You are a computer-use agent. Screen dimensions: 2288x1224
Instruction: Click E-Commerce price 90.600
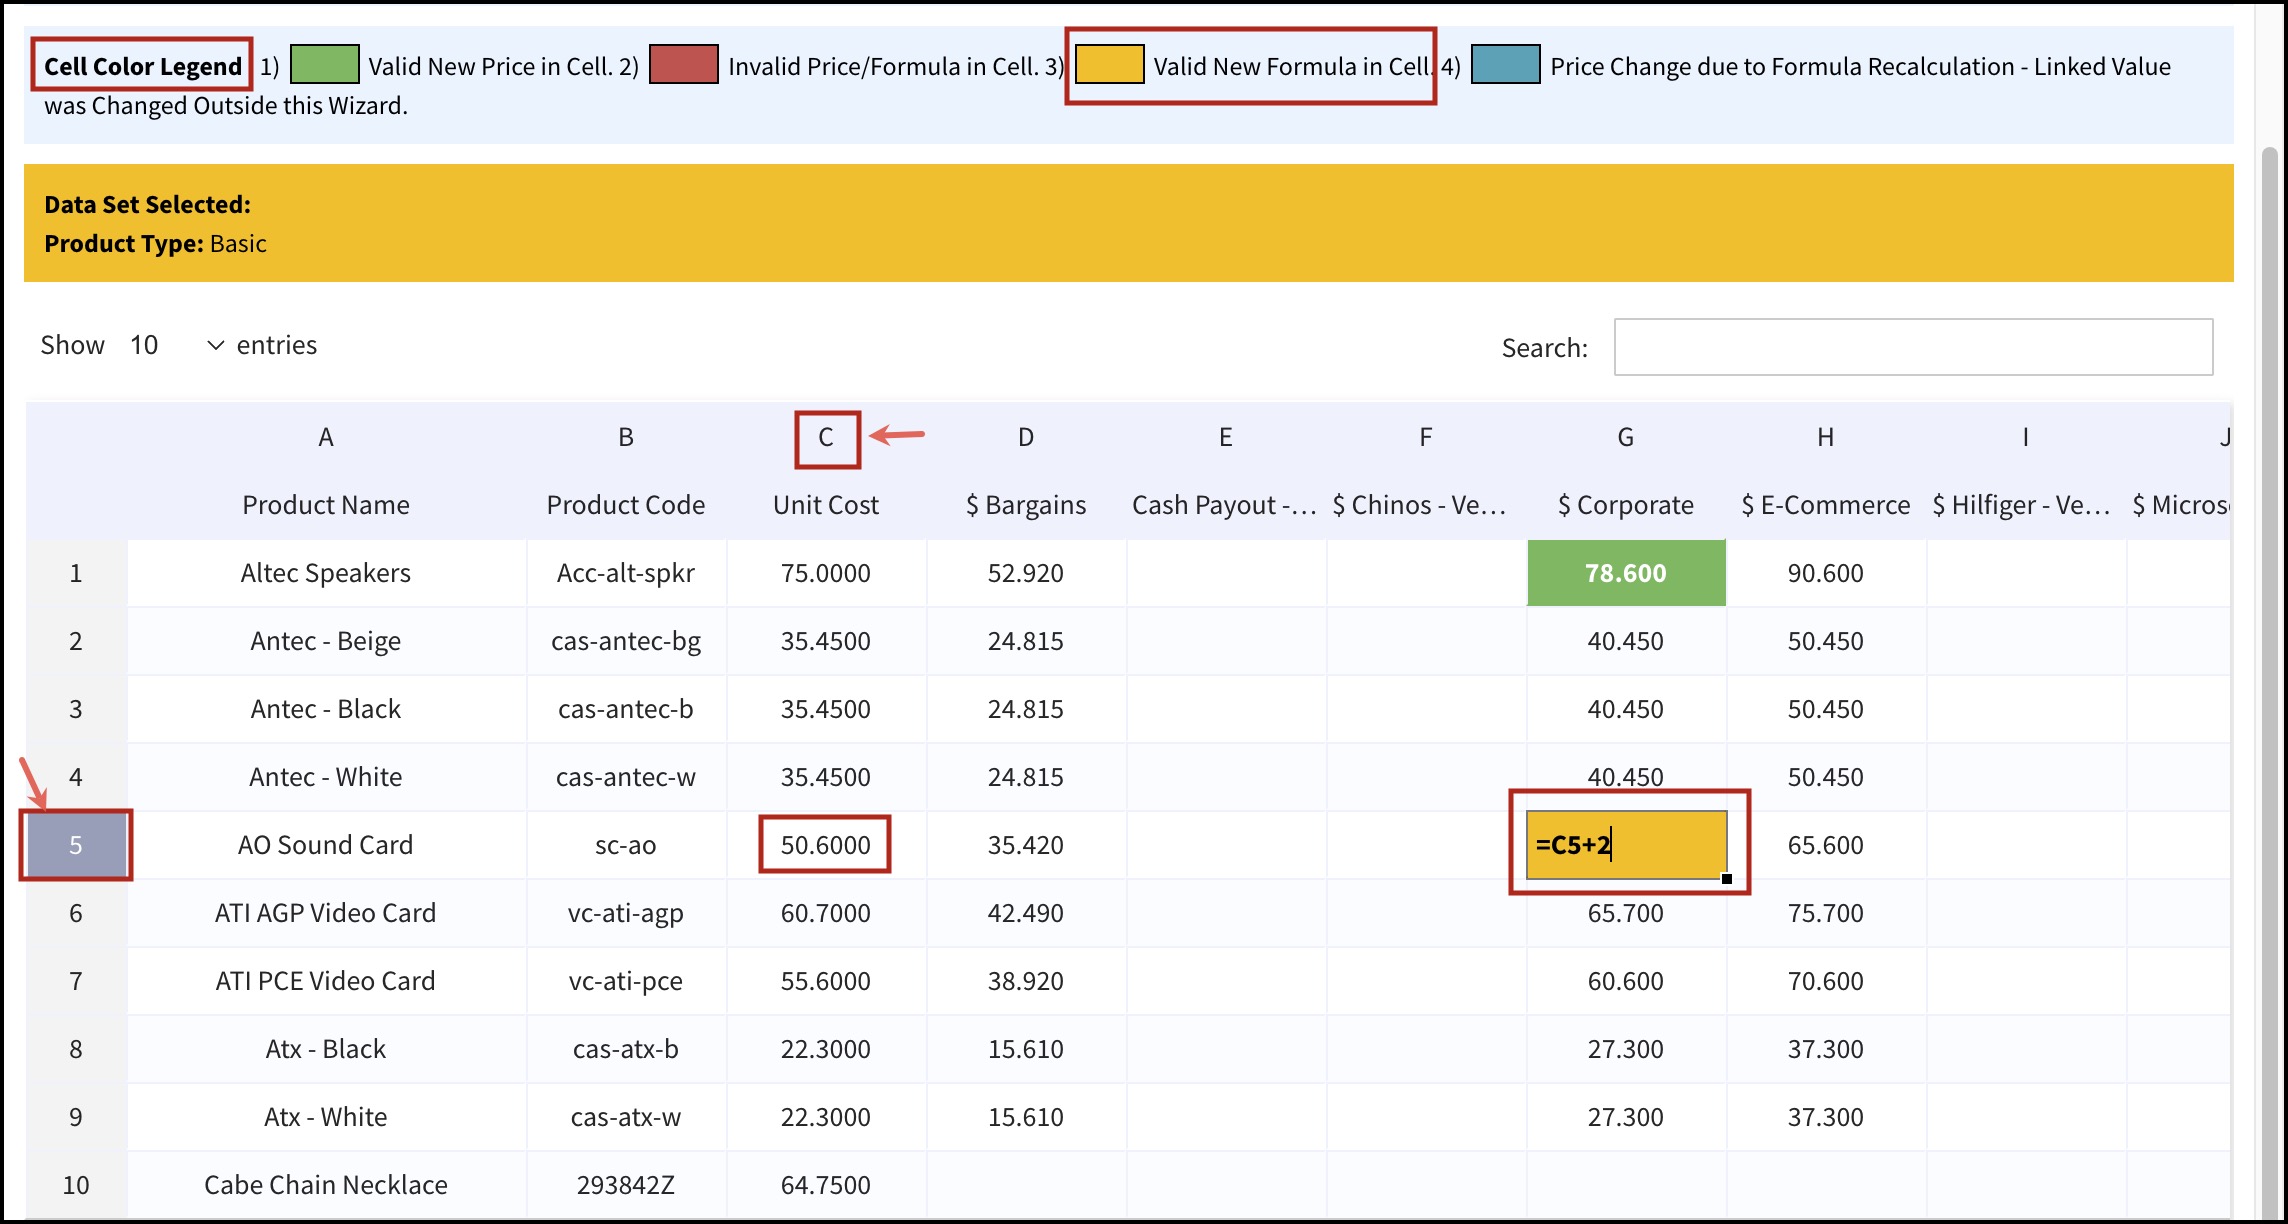click(x=1826, y=573)
